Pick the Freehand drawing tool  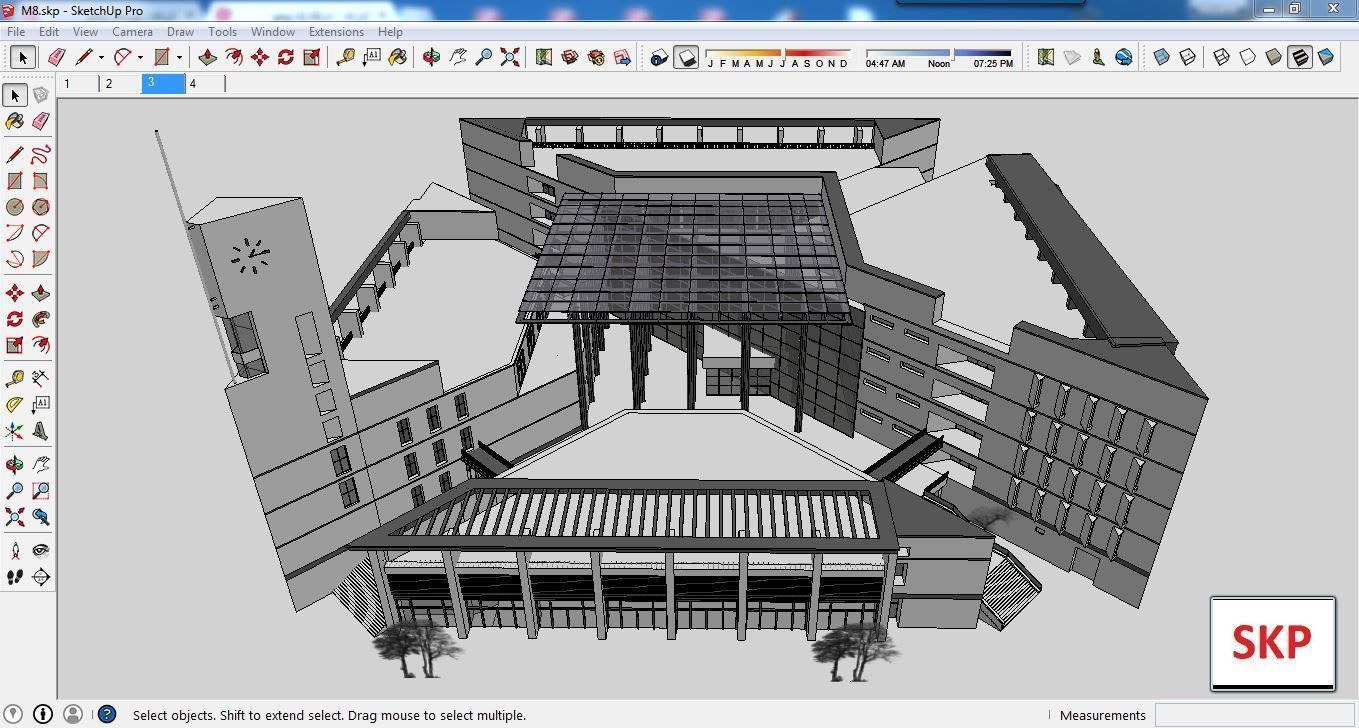(x=41, y=155)
